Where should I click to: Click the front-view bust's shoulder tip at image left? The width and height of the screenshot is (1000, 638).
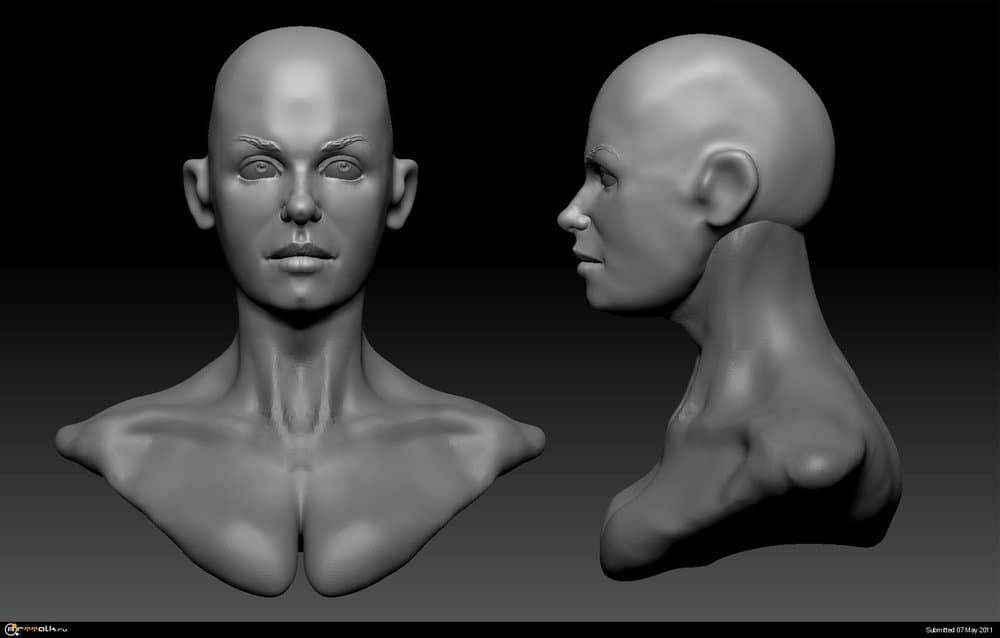click(72, 441)
